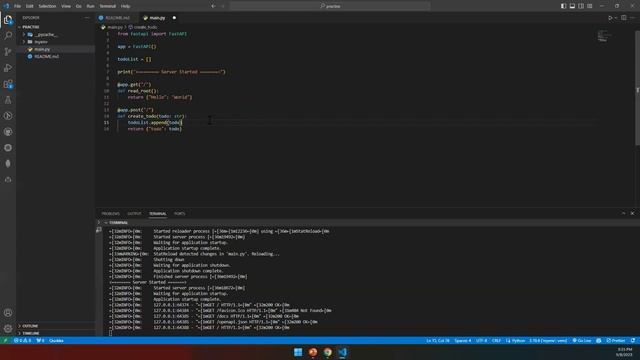Screen dimensions: 640x360
Task: Go back with the navigation arrow
Action: tap(213, 6)
